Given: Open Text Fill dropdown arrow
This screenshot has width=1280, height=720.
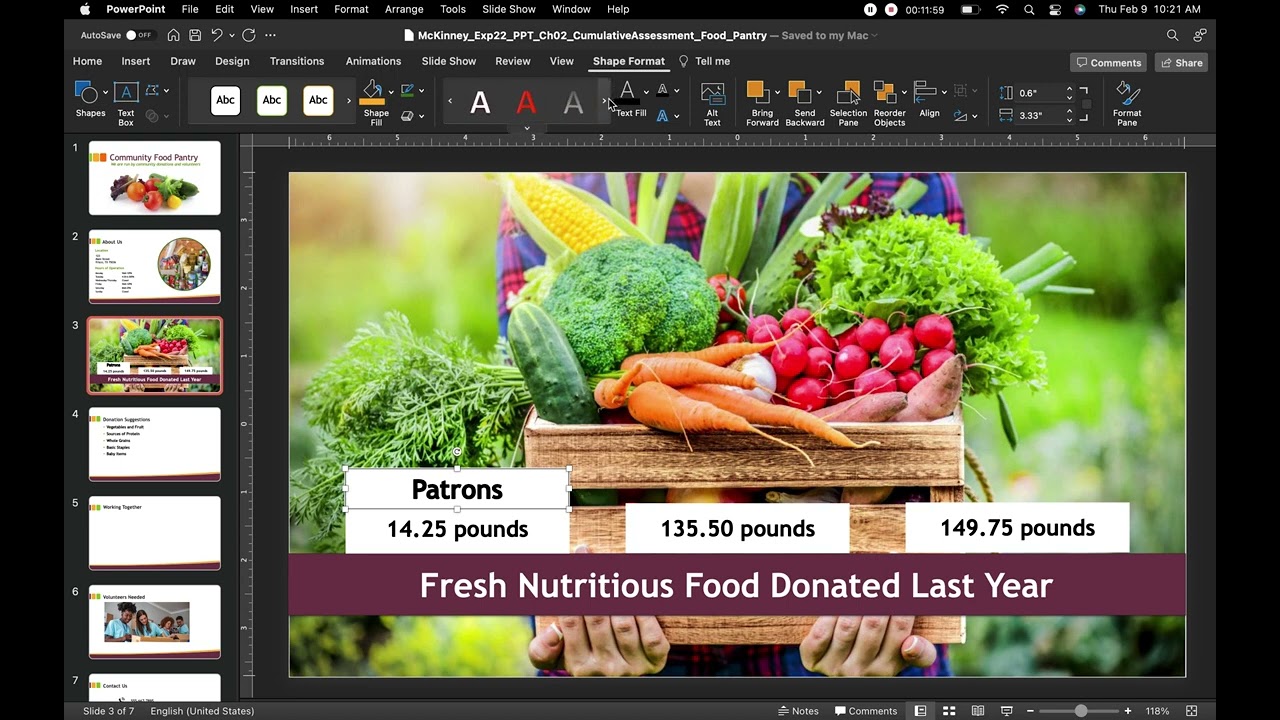Looking at the screenshot, I should (645, 91).
